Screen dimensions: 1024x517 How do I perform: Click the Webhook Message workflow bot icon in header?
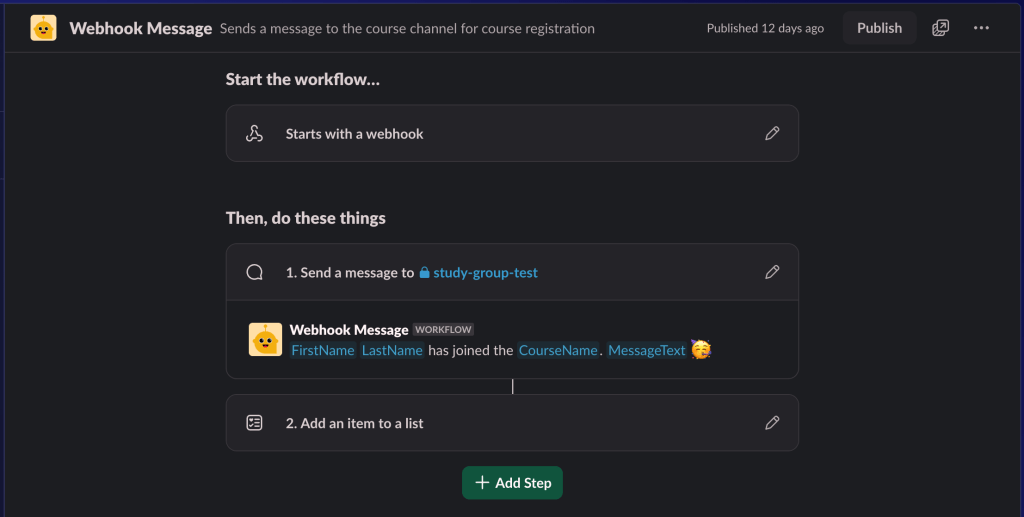[x=43, y=28]
